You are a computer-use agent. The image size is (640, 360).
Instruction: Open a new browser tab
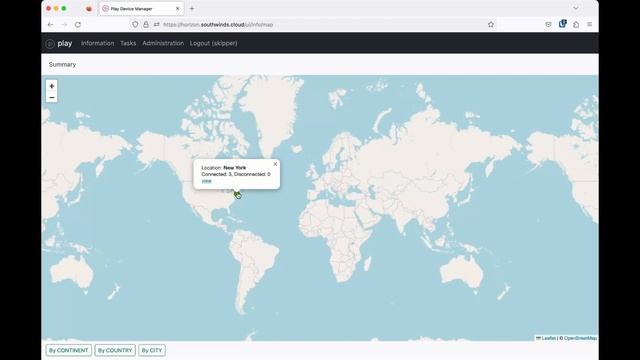(x=192, y=9)
